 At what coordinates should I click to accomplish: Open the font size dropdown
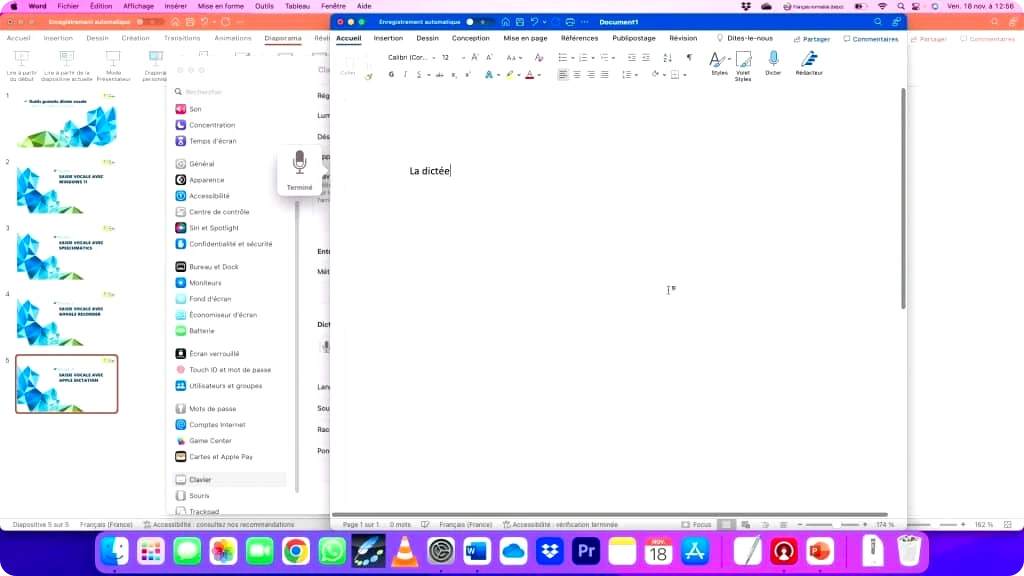click(463, 57)
